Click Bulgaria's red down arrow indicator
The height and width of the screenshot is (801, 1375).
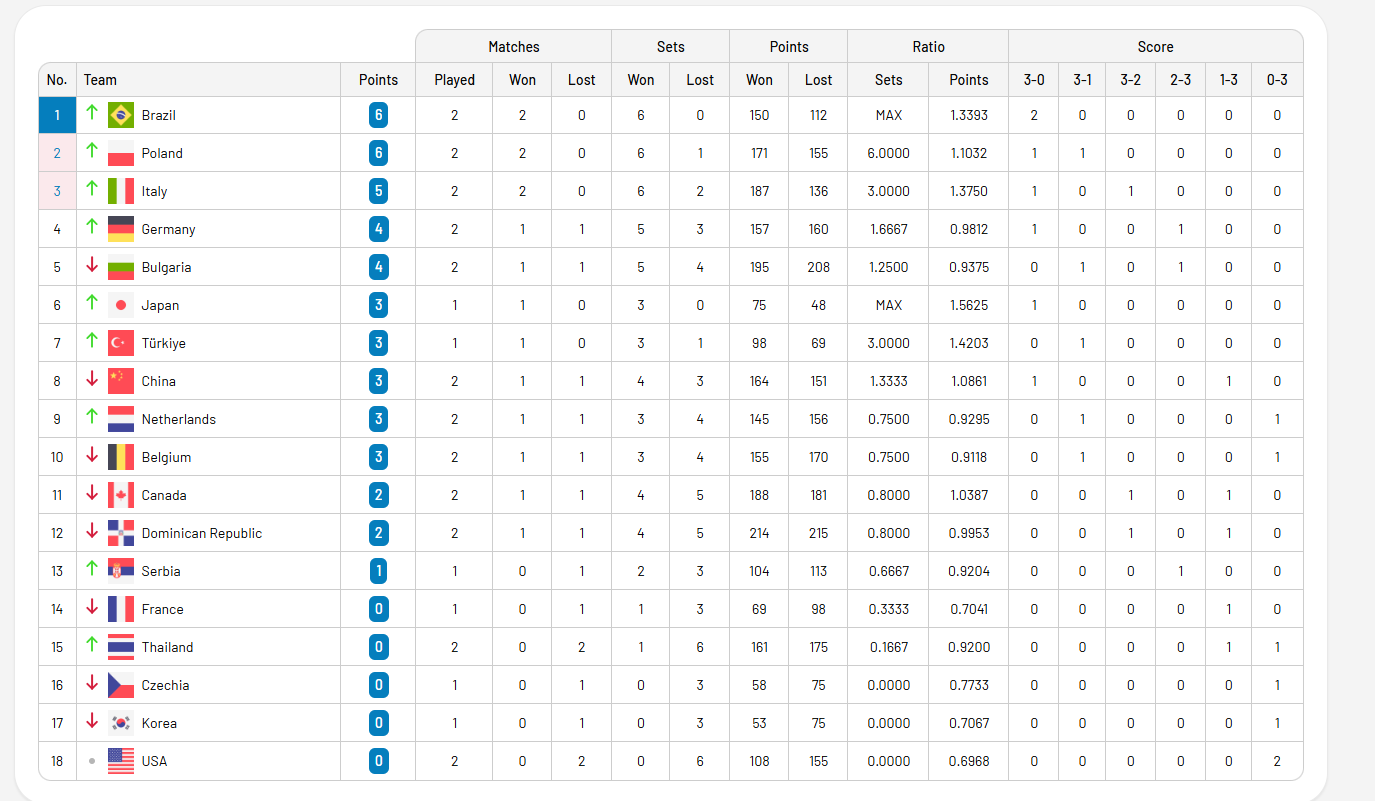(x=92, y=266)
